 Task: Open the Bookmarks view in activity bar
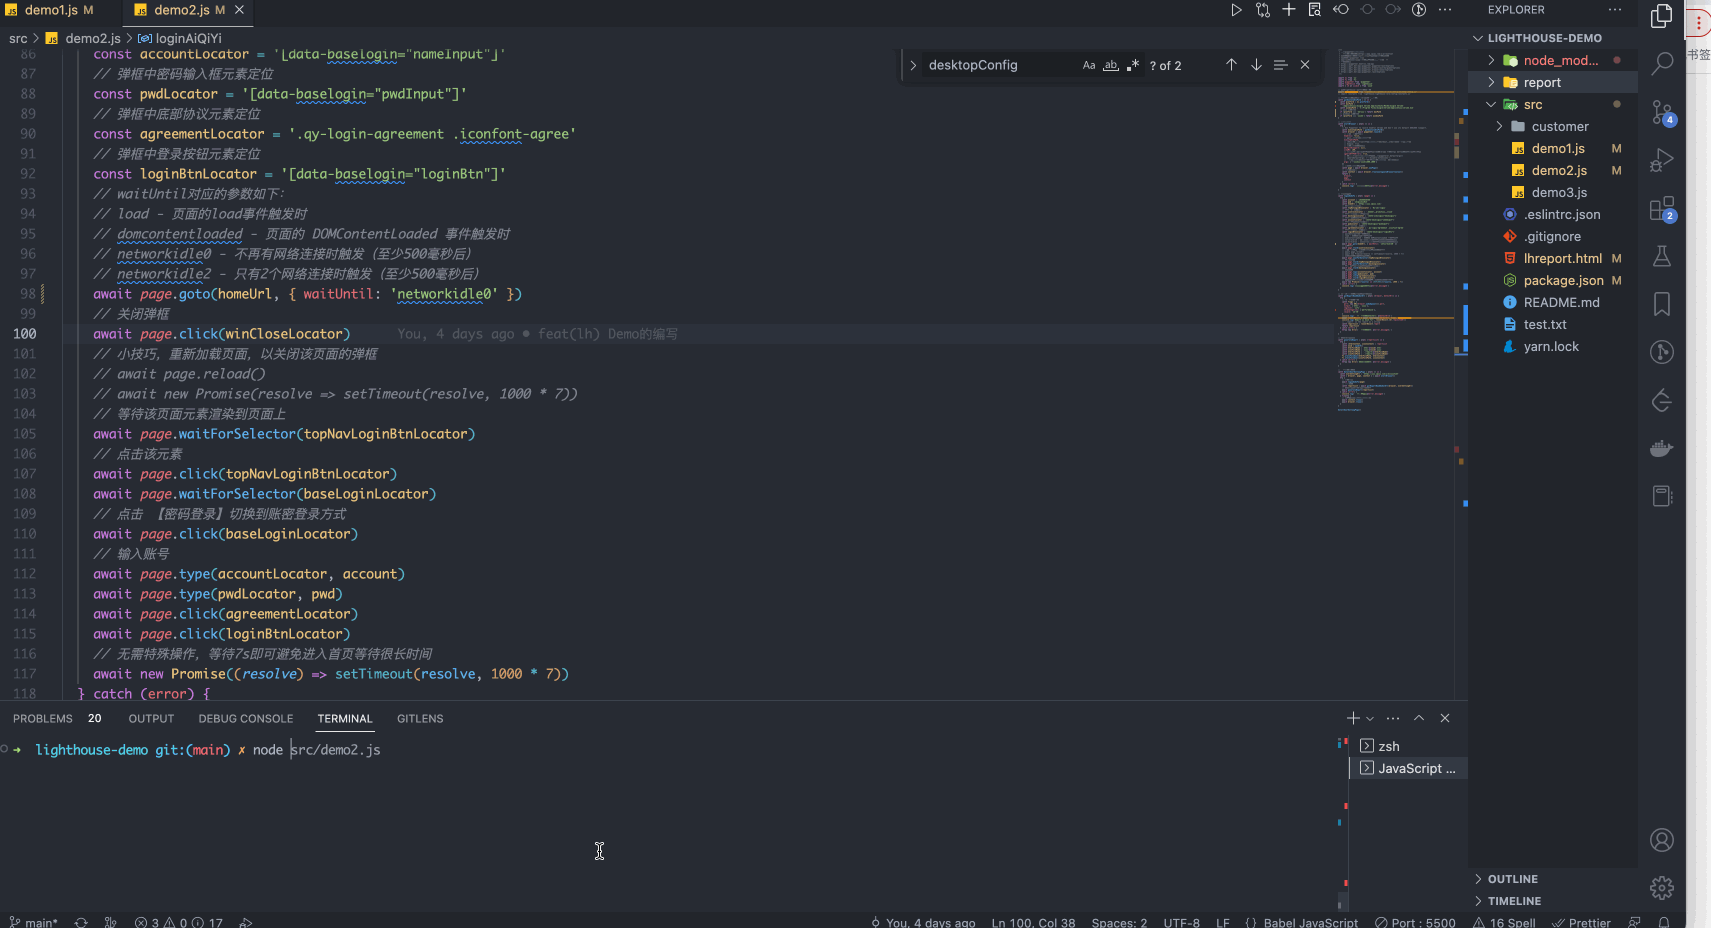point(1662,304)
